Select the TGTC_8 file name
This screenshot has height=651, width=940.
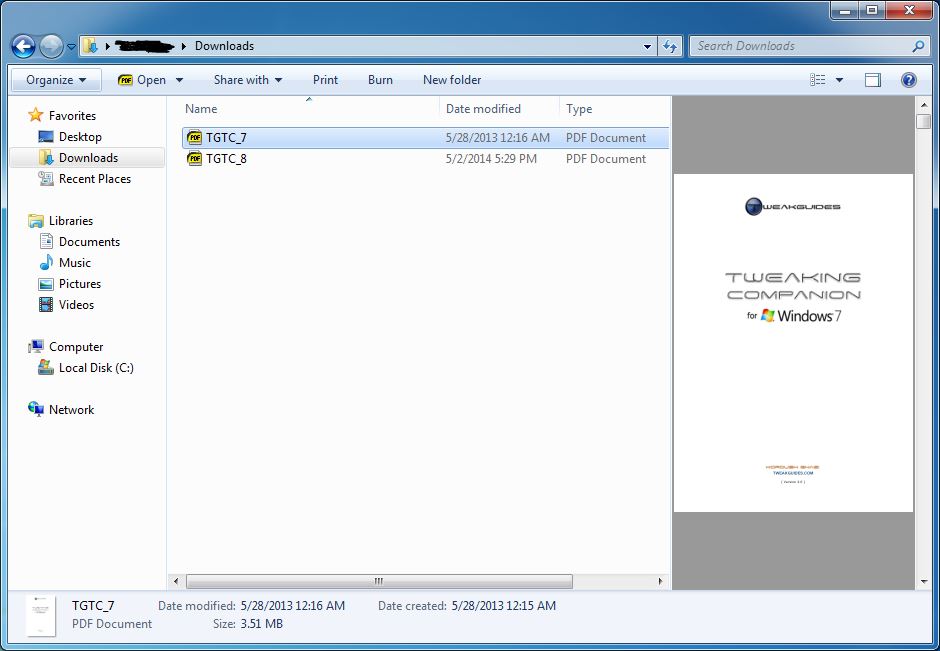coord(226,158)
